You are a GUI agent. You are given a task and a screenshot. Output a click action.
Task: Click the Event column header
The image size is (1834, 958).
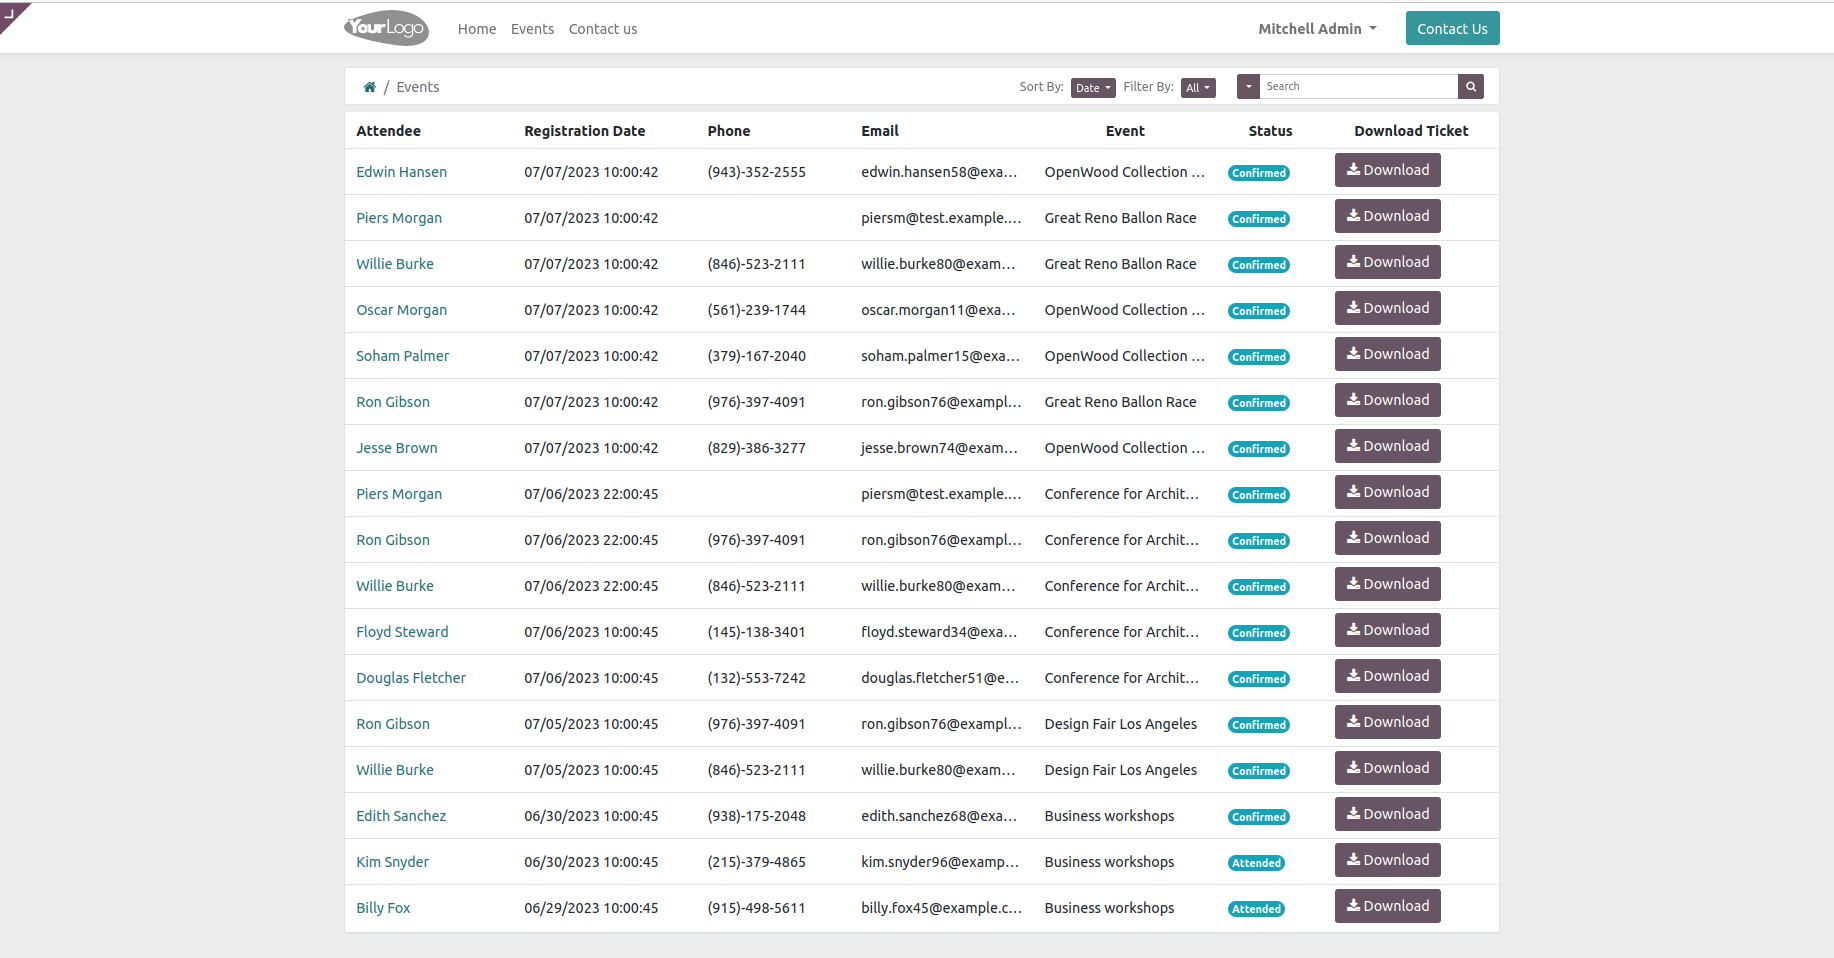[1125, 131]
